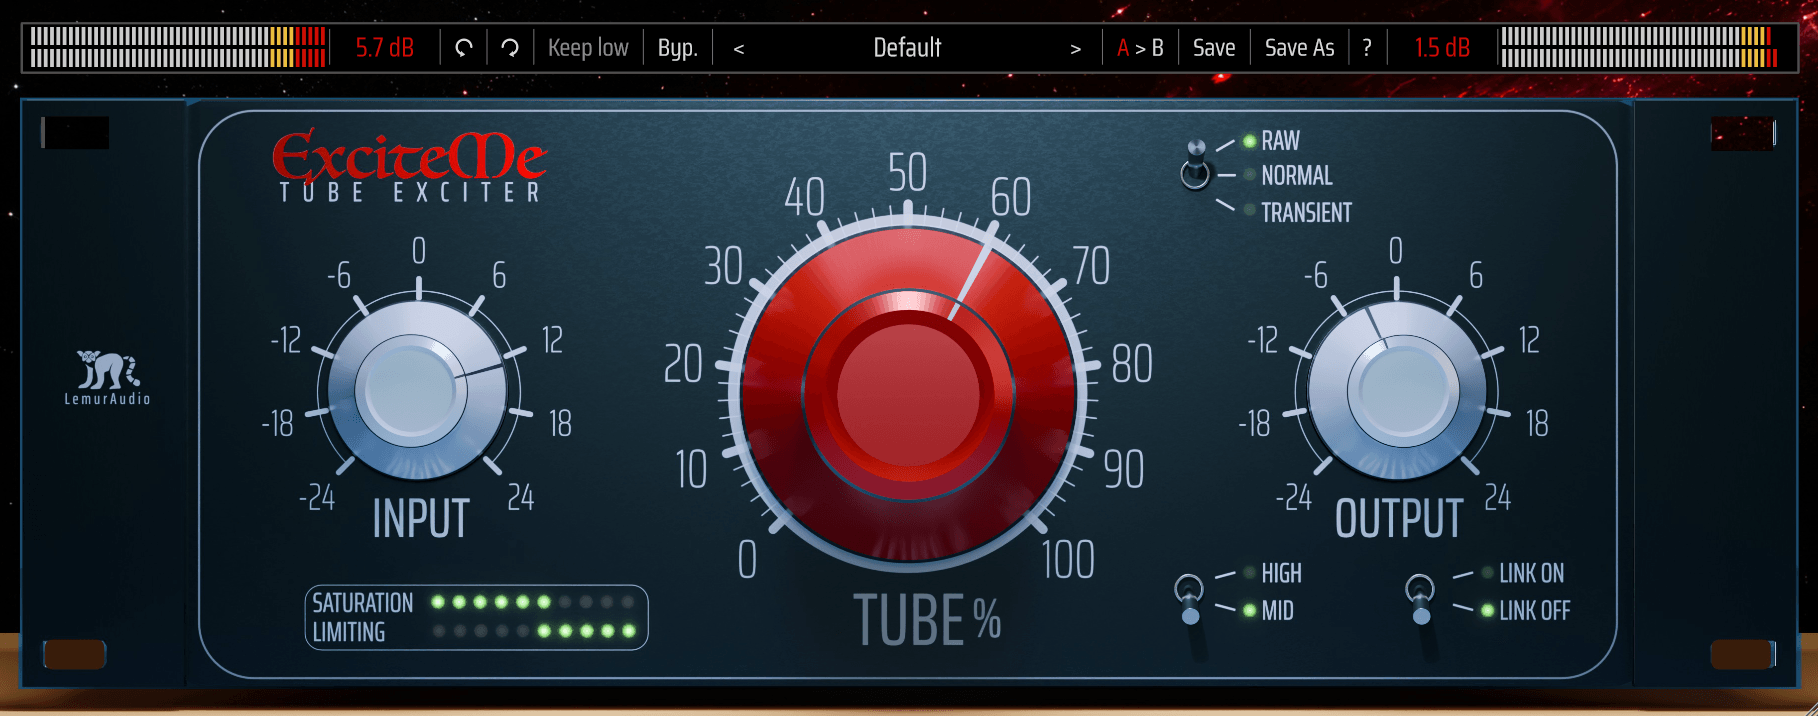The height and width of the screenshot is (716, 1818).
Task: Click the 100 mark on tube dial
Action: pyautogui.click(x=1068, y=559)
